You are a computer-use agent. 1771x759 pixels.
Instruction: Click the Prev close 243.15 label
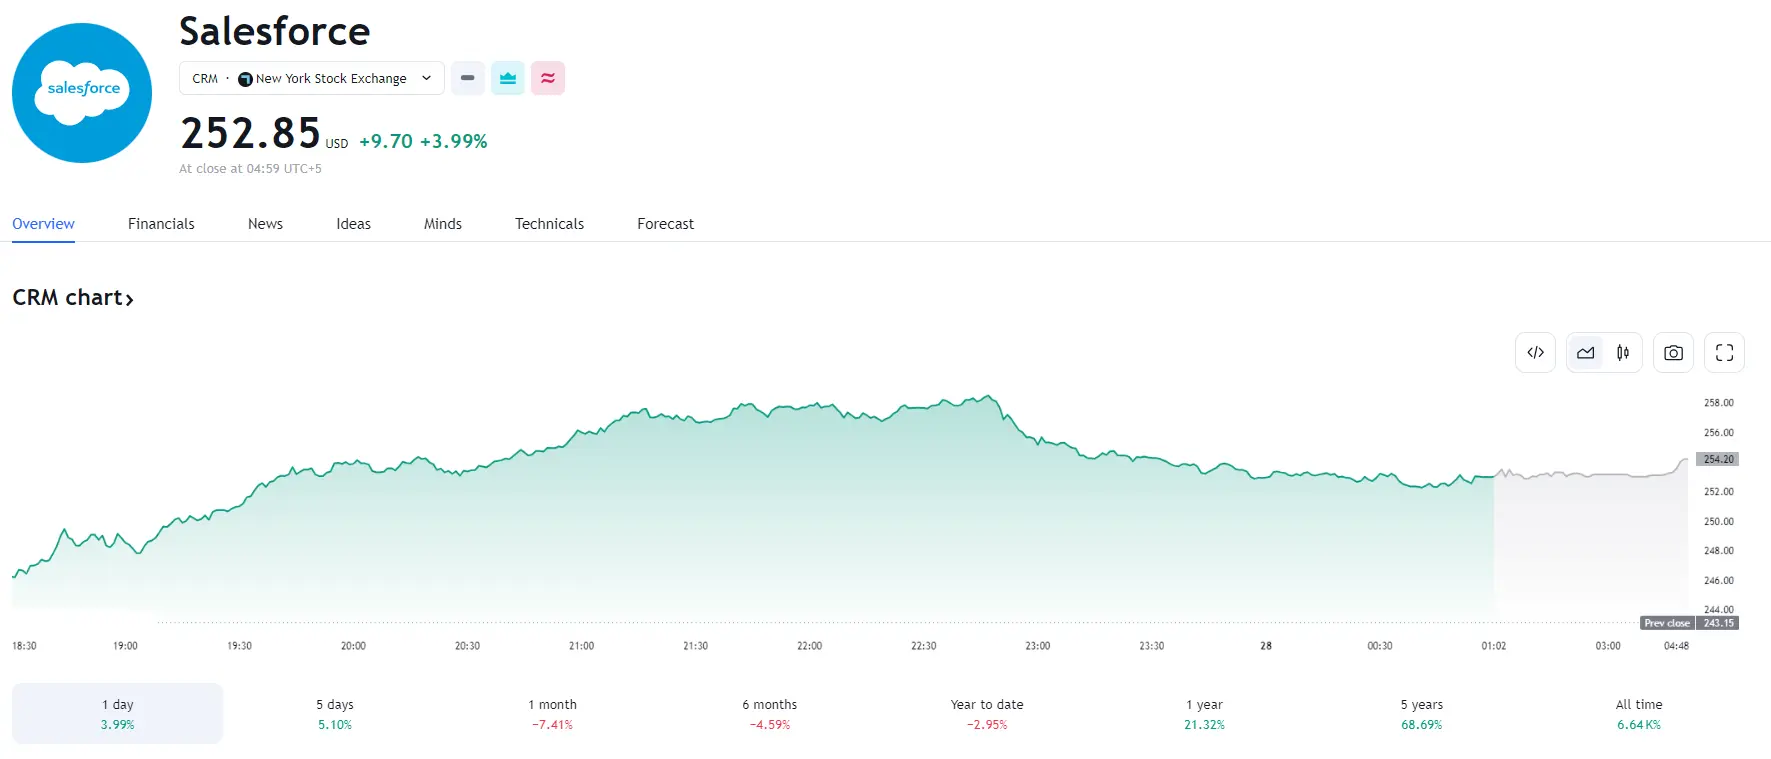coord(1689,623)
